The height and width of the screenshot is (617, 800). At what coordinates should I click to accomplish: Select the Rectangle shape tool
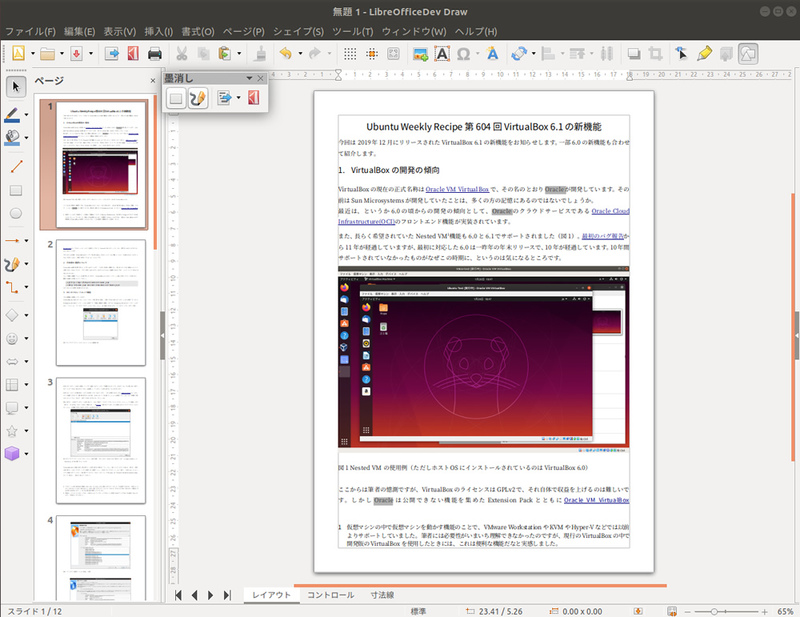tap(16, 190)
